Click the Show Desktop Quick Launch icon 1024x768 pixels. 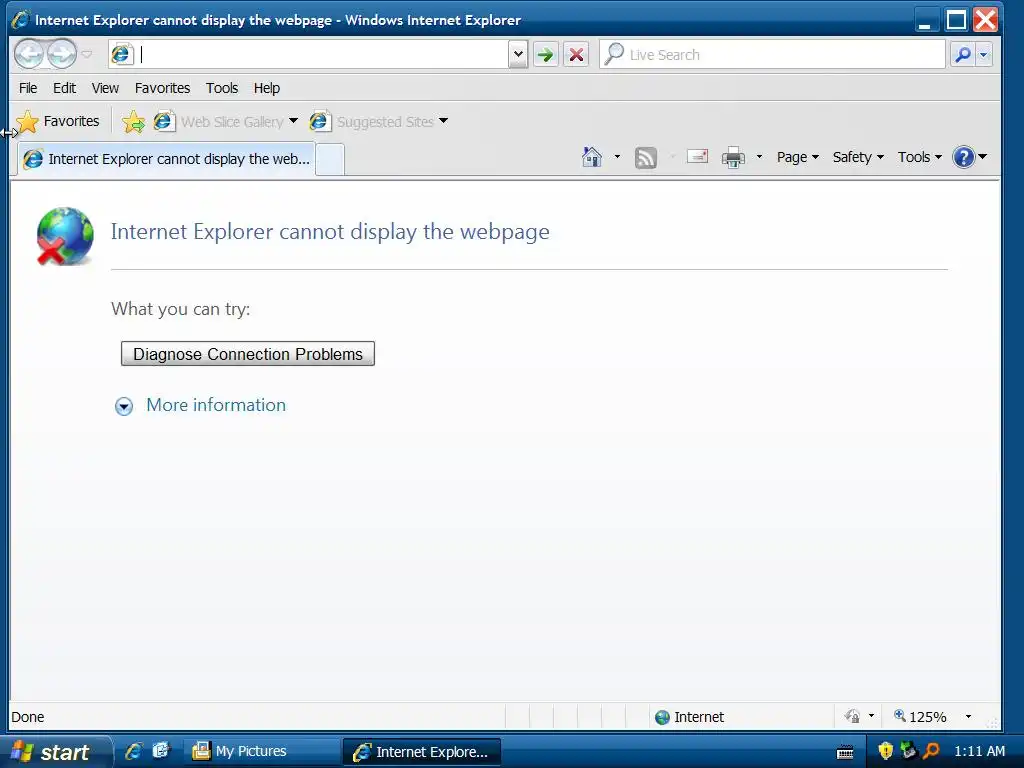point(161,751)
